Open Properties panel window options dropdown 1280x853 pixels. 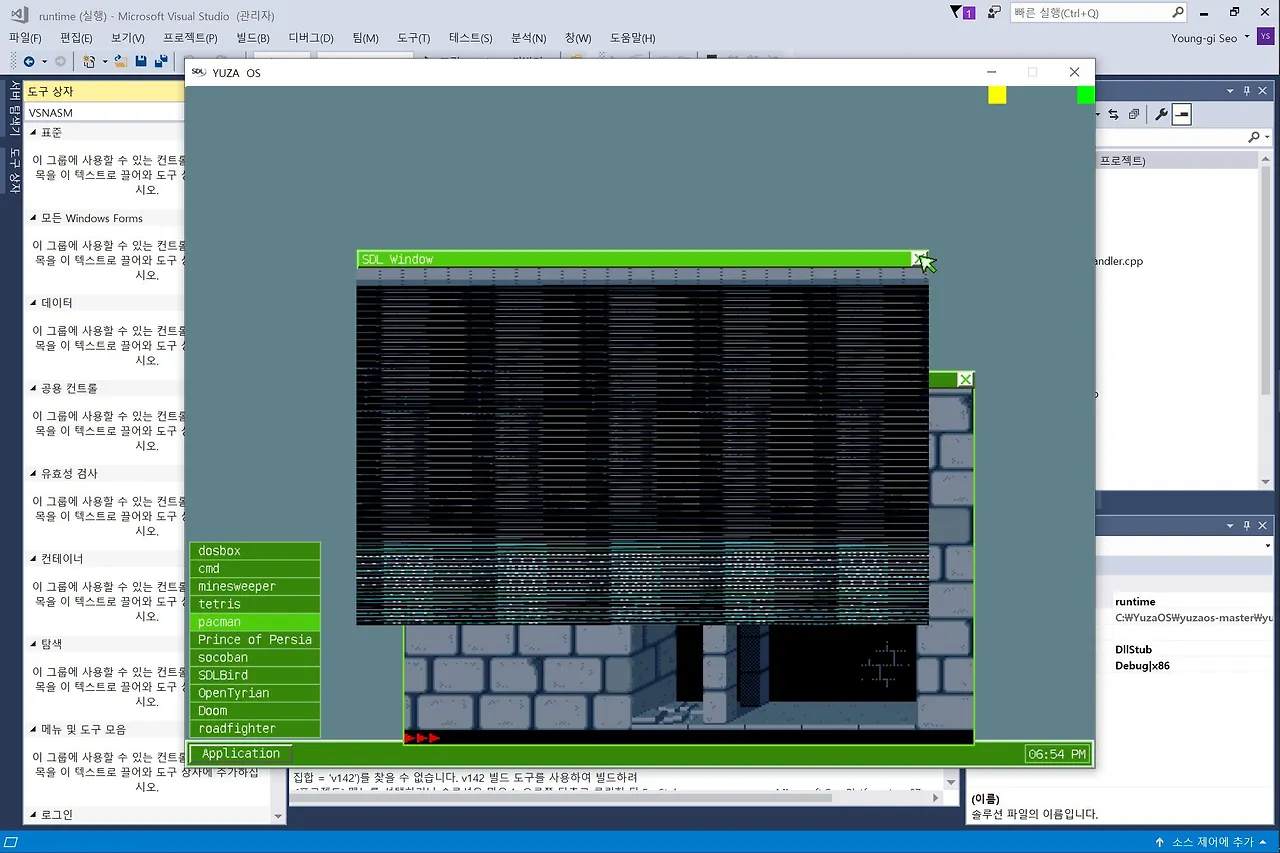tap(1230, 526)
